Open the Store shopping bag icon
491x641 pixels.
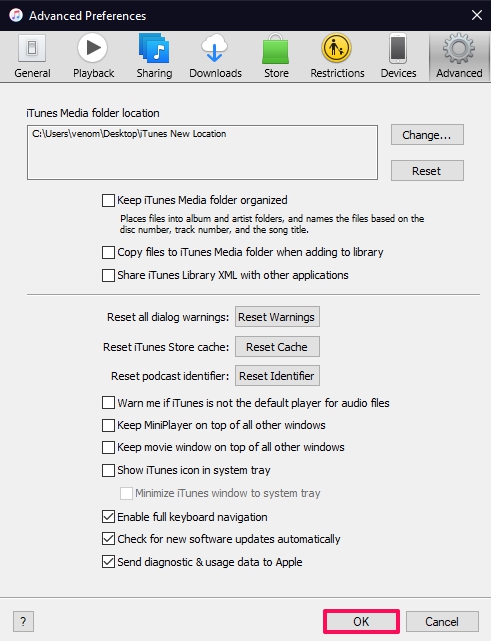(x=276, y=49)
